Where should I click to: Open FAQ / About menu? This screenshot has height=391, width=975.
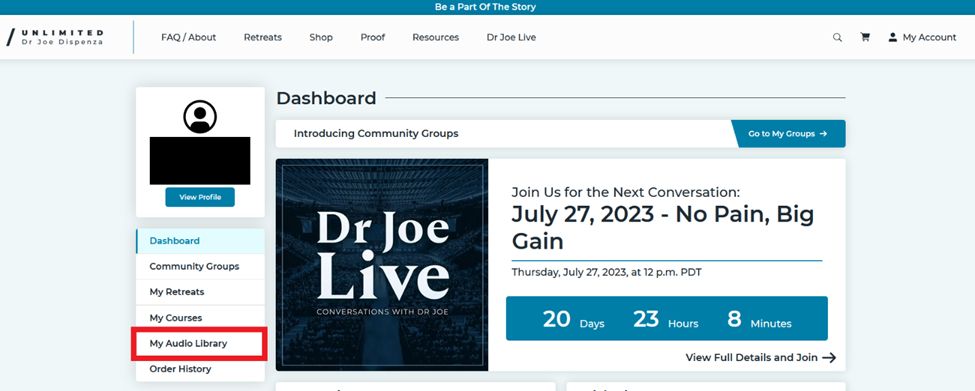click(x=188, y=37)
